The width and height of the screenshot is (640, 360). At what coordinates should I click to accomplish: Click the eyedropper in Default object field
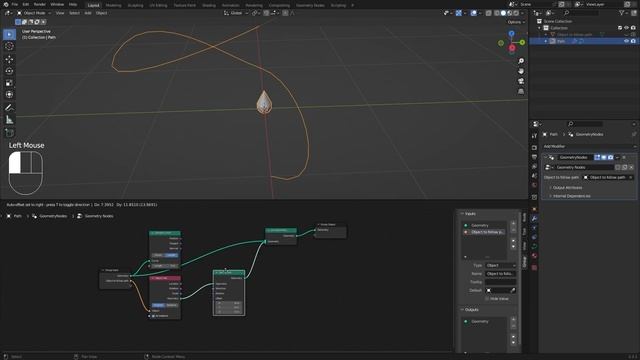pos(513,290)
